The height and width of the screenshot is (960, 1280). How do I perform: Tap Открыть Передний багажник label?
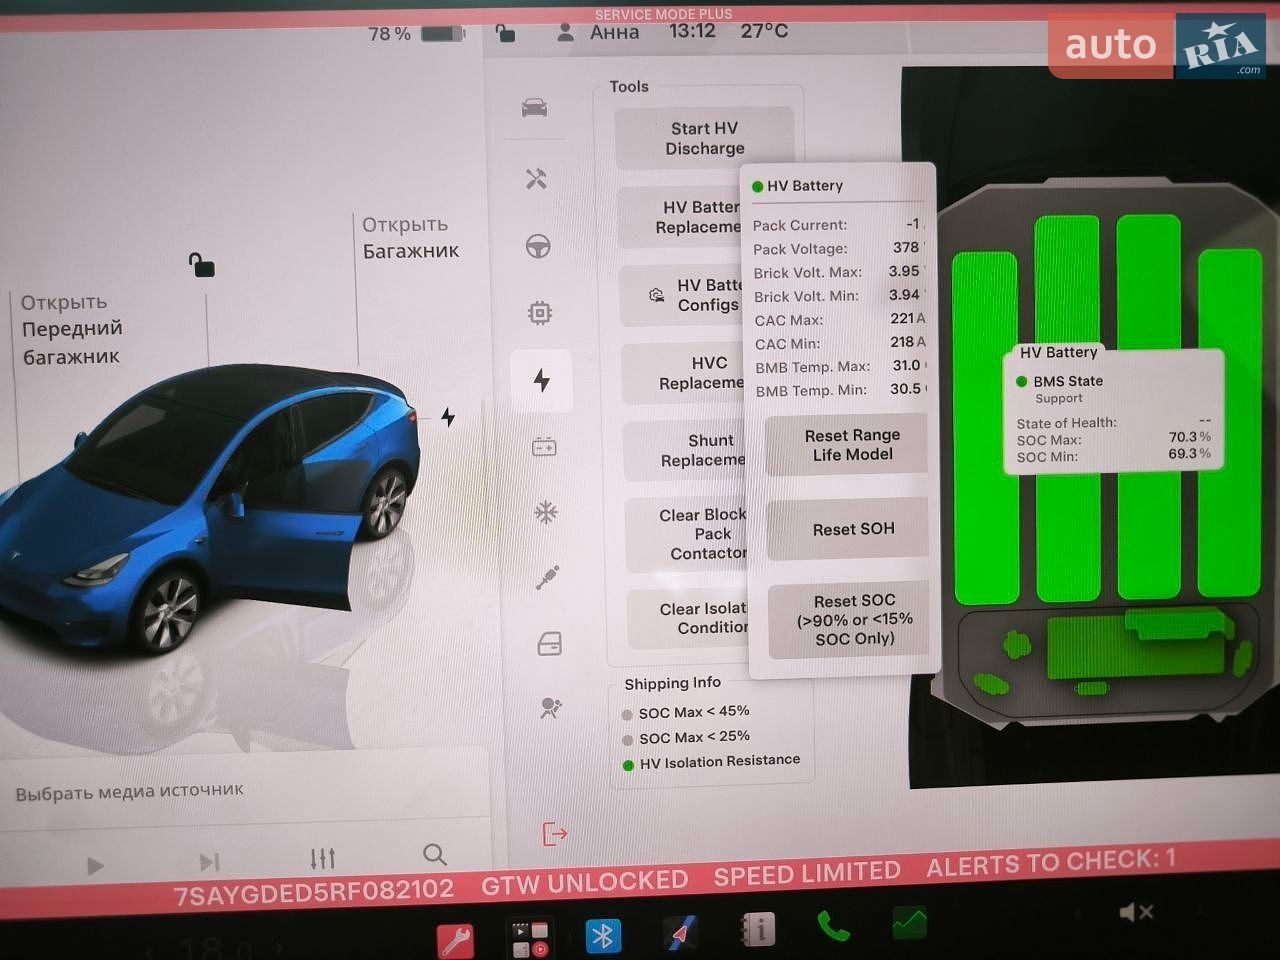tap(72, 329)
